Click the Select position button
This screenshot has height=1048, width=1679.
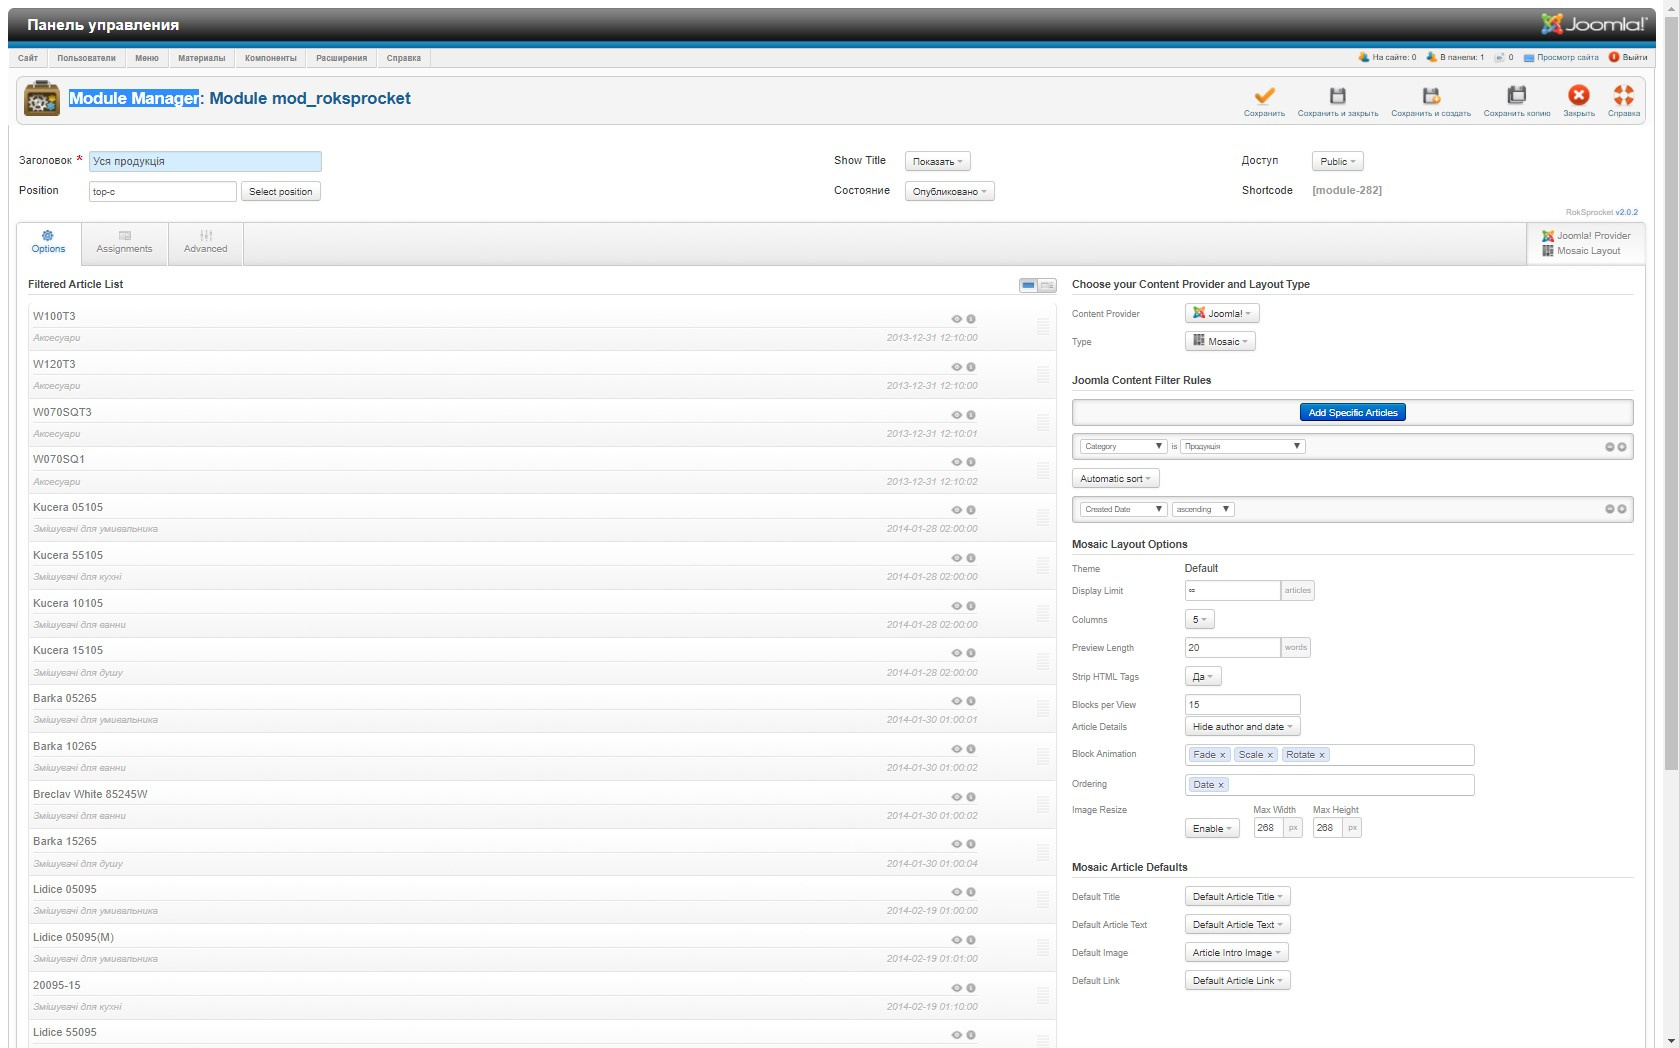[x=280, y=191]
